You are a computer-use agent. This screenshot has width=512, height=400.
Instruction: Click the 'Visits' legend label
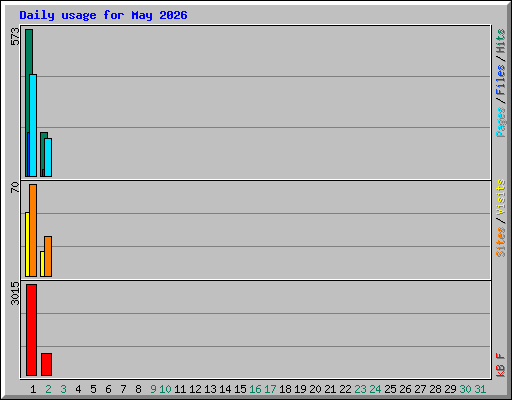(500, 197)
